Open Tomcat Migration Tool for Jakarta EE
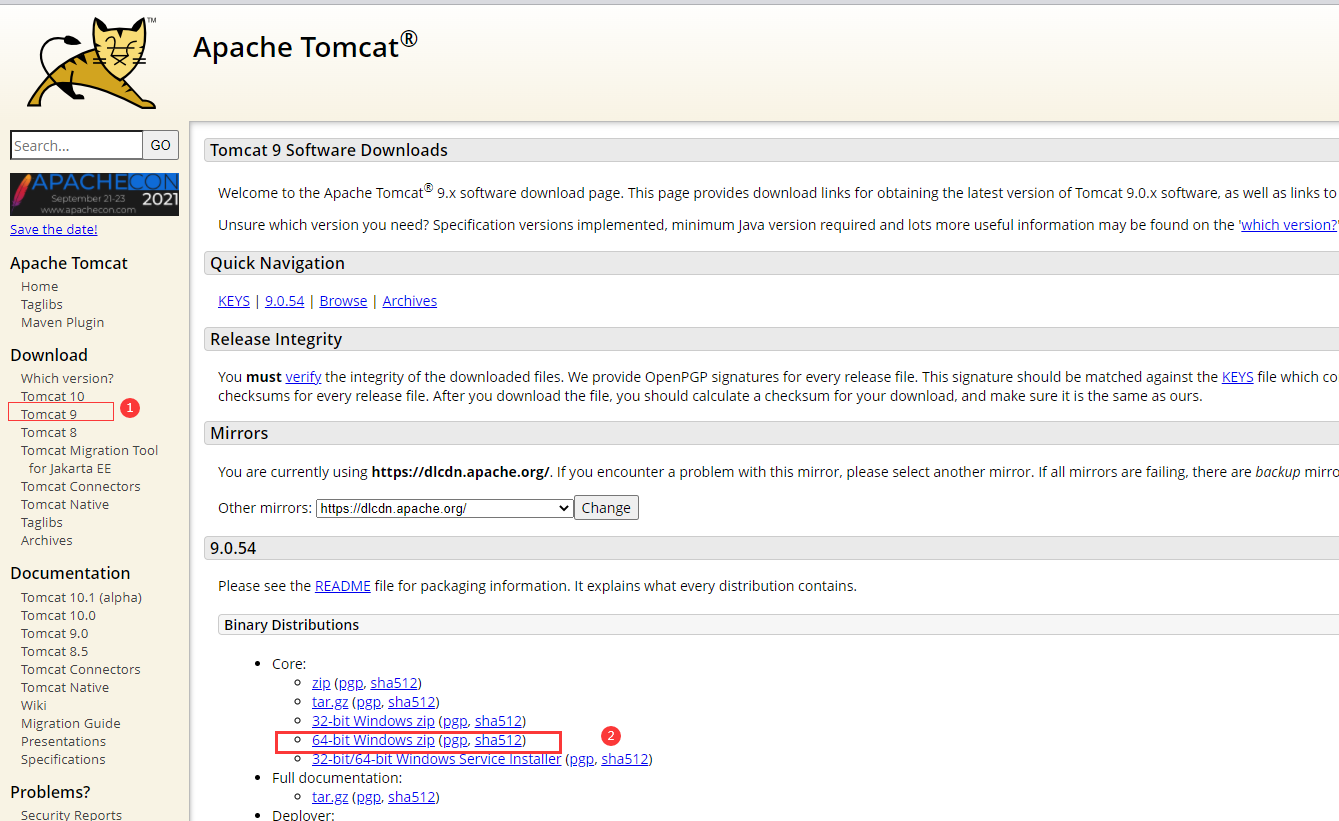1339x821 pixels. (x=90, y=459)
